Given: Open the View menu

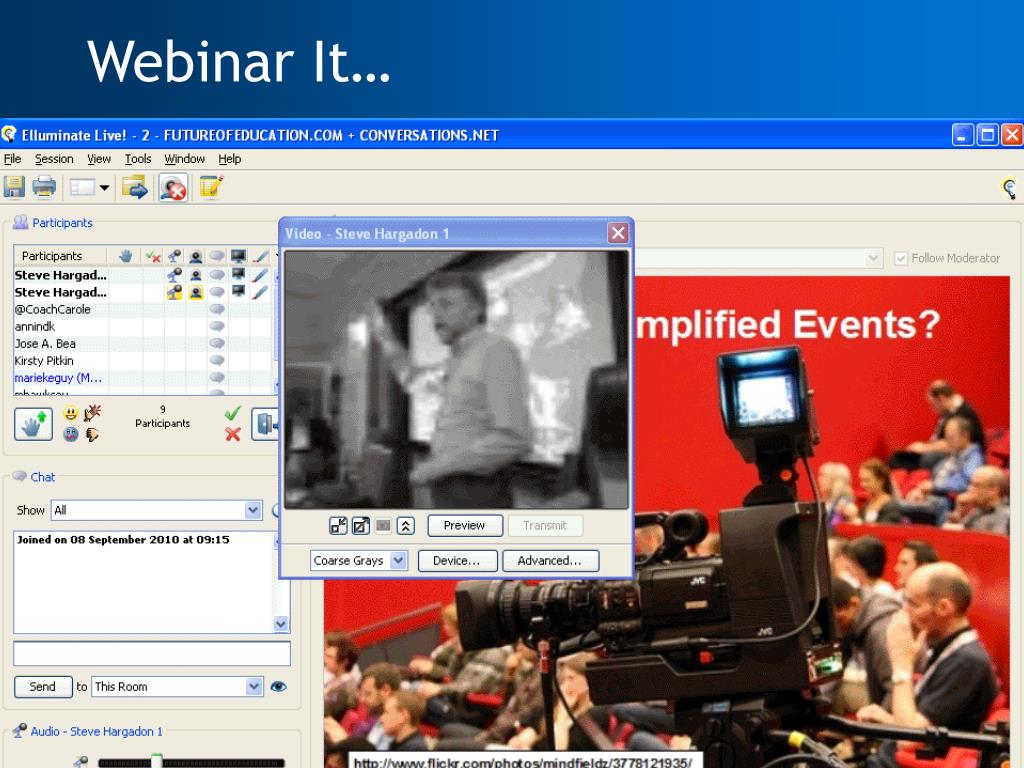Looking at the screenshot, I should click(99, 159).
